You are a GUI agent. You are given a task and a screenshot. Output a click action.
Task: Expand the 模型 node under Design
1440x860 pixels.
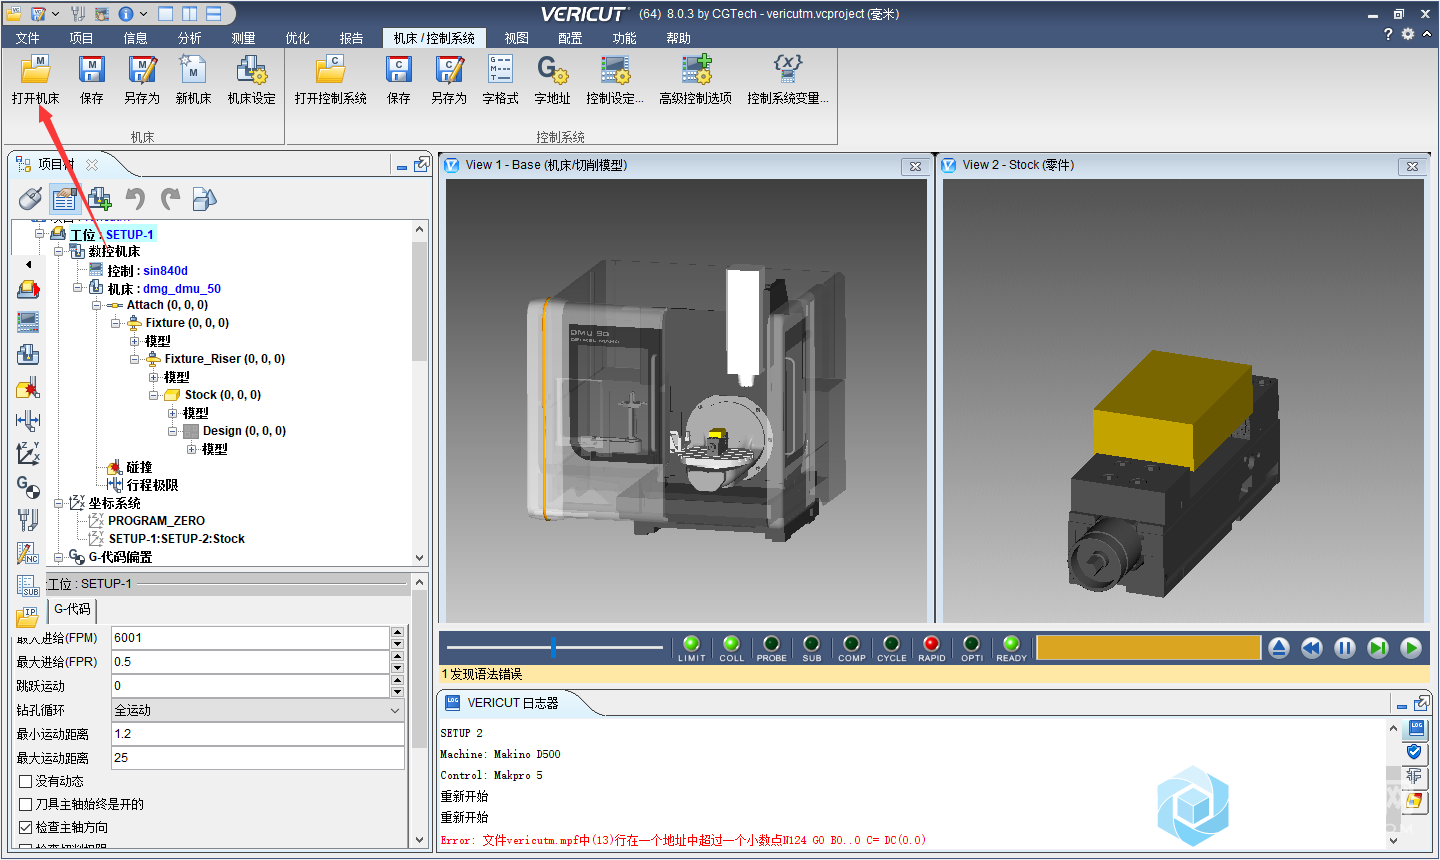point(191,449)
